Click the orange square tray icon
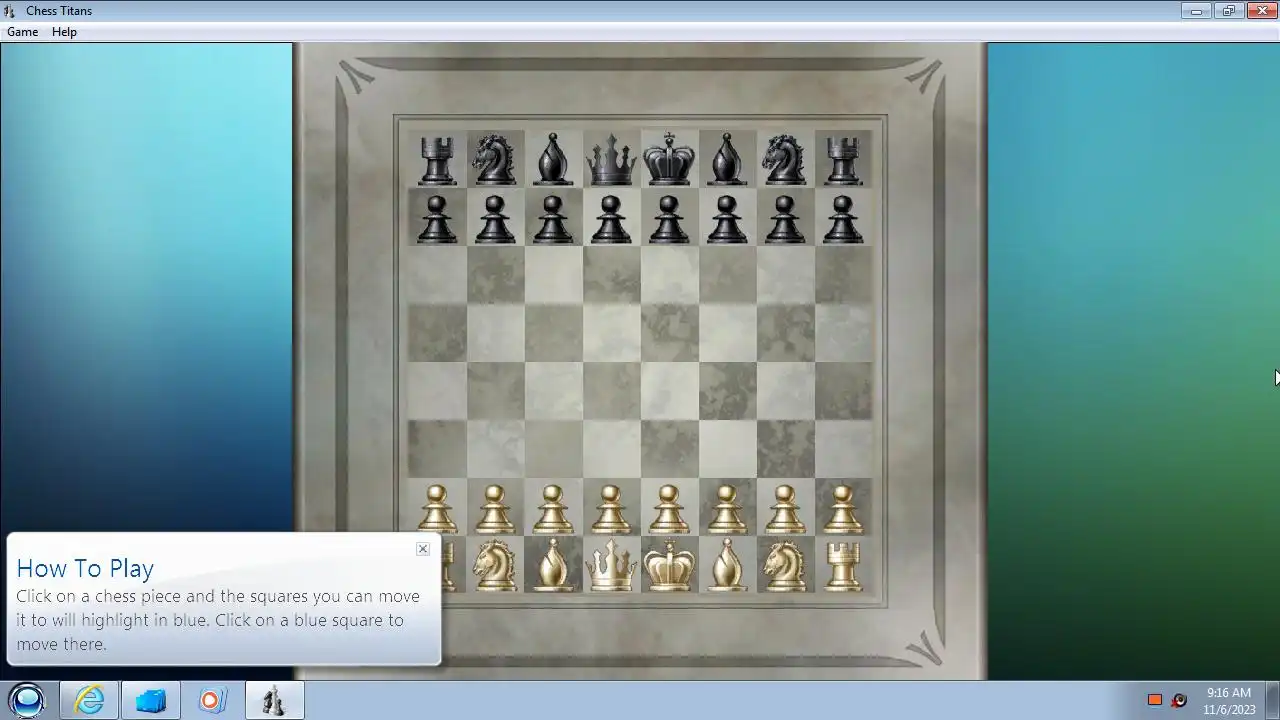The height and width of the screenshot is (720, 1280). coord(1155,700)
